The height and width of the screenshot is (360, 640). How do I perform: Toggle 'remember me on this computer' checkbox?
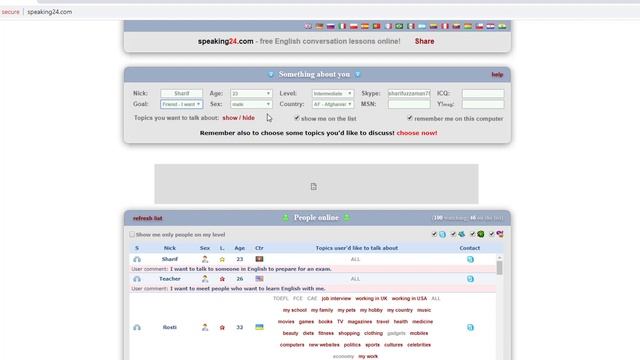tap(410, 118)
